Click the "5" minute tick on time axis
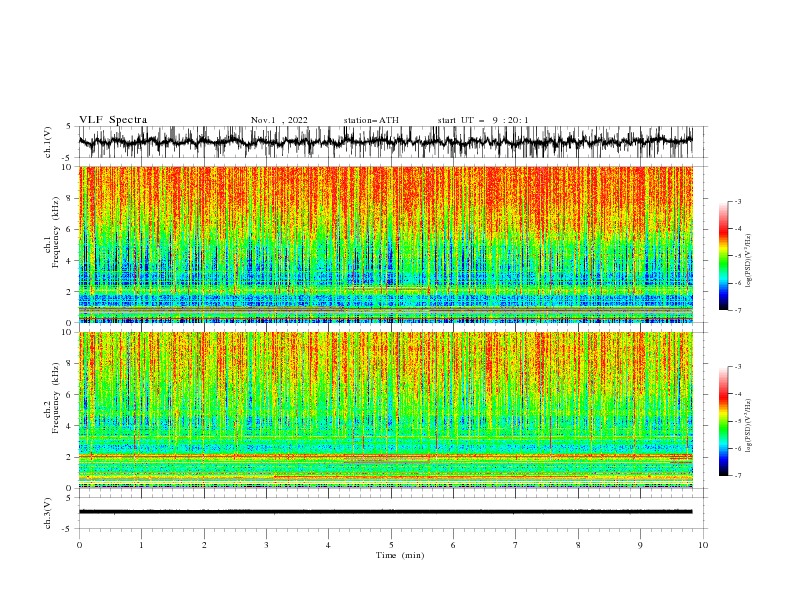This screenshot has width=792, height=612. [x=391, y=545]
